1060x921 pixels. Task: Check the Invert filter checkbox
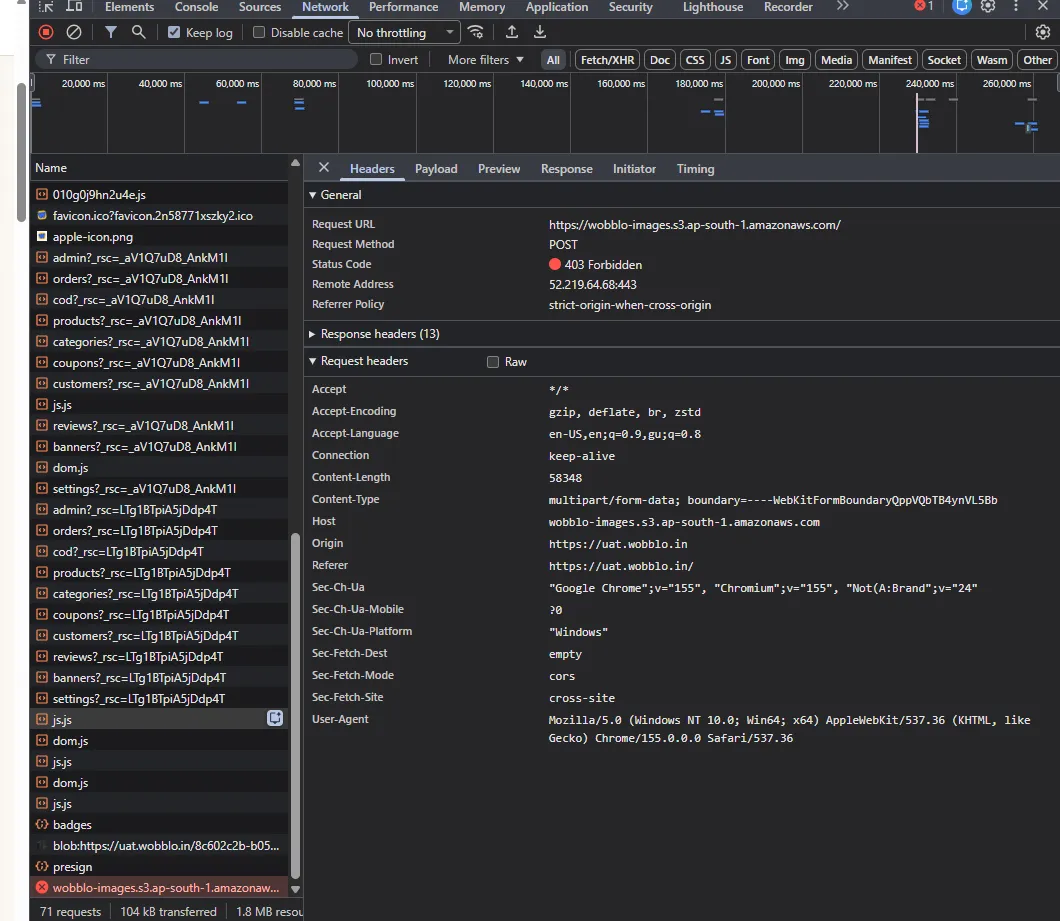[x=376, y=60]
